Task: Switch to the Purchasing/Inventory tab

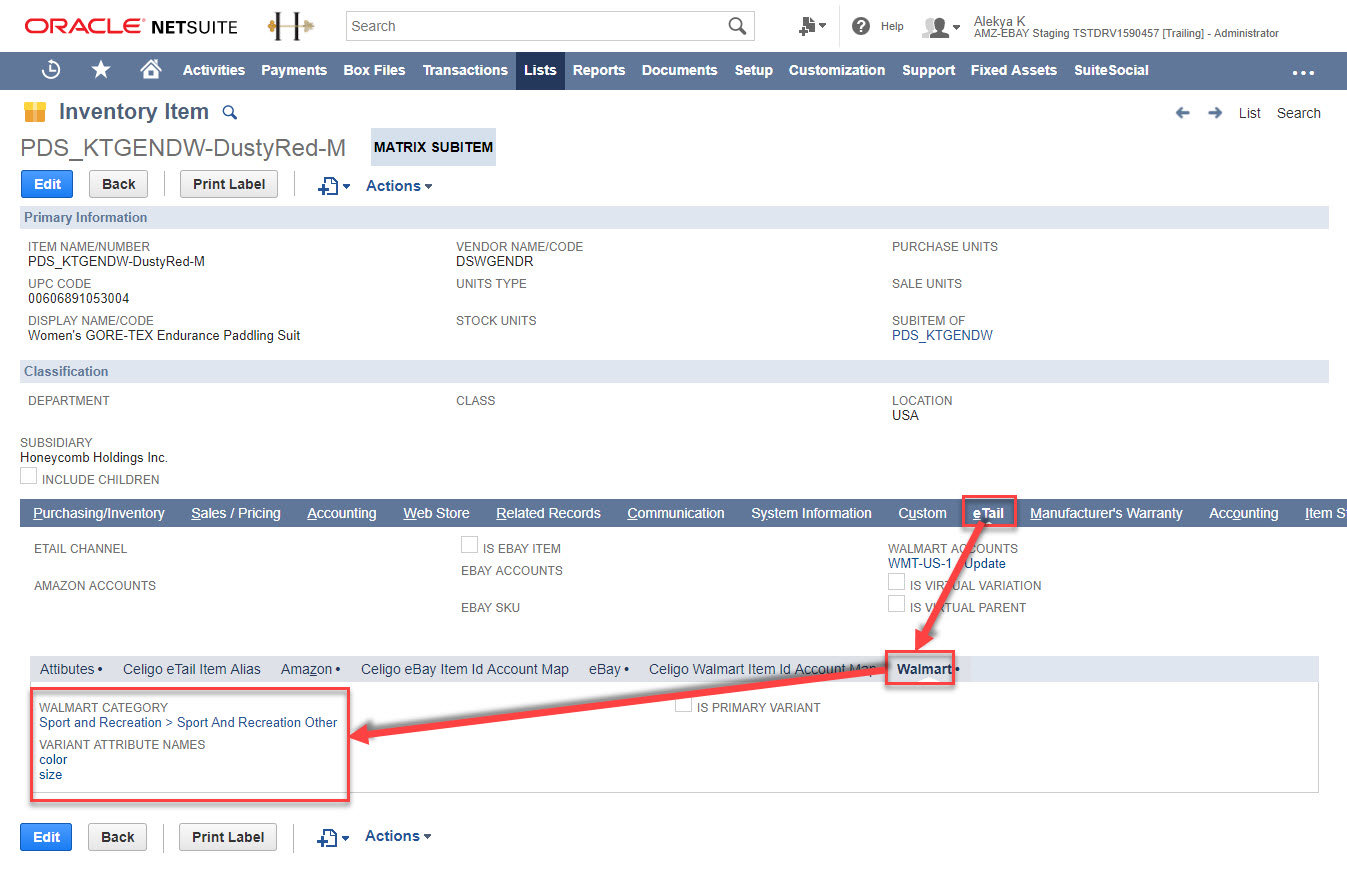Action: coord(99,513)
